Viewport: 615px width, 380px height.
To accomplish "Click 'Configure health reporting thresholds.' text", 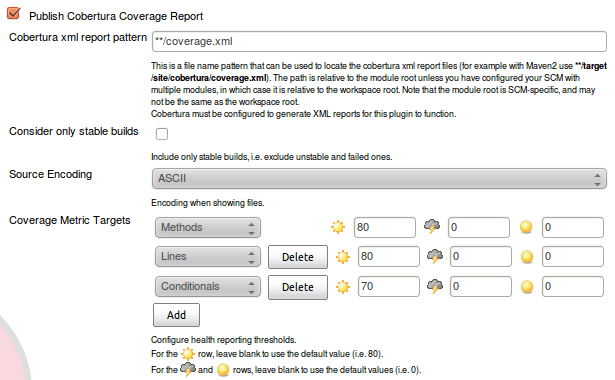I will pos(224,340).
